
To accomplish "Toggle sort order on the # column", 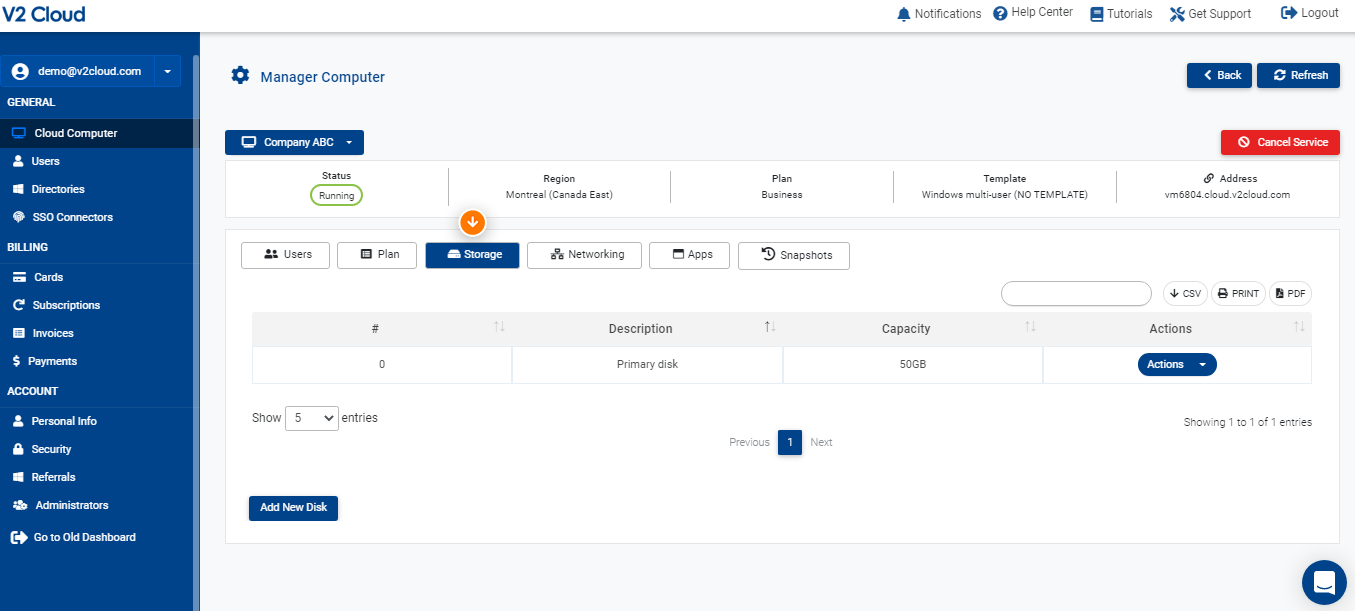I will pyautogui.click(x=499, y=328).
